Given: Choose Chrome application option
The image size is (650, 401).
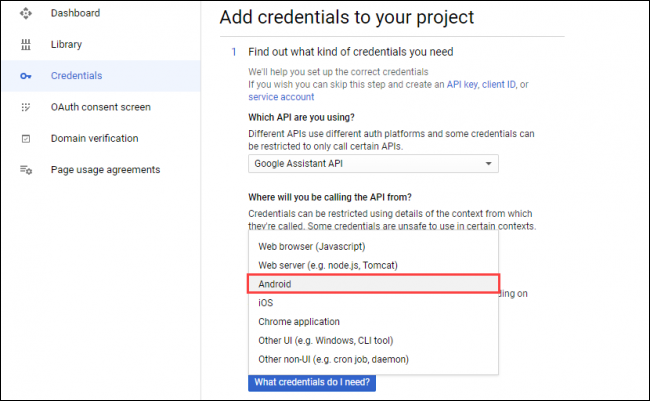Looking at the screenshot, I should [x=299, y=322].
